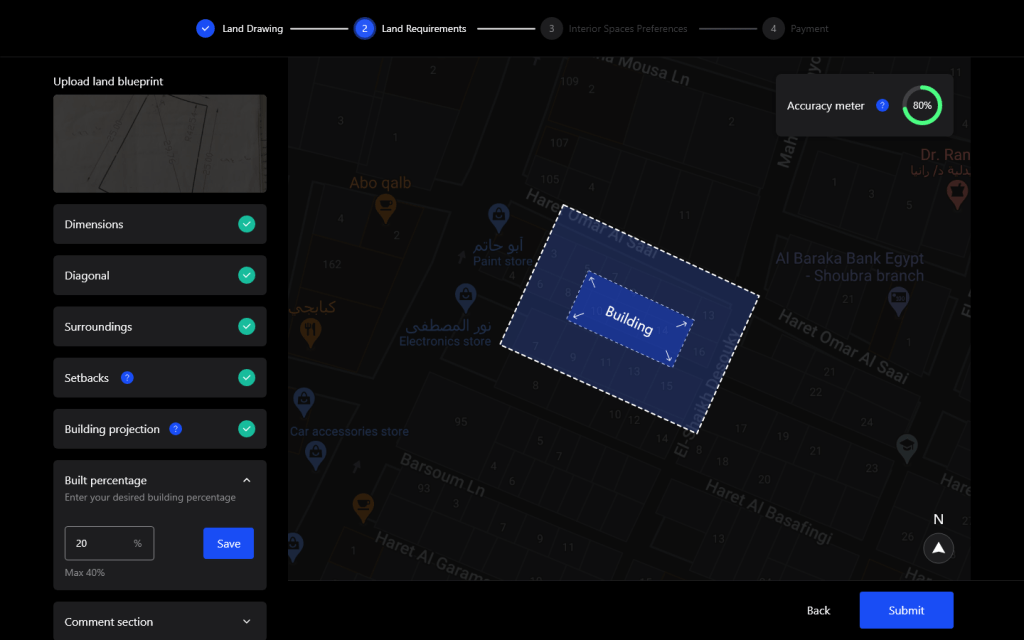
Task: Click the Building projection help icon
Action: (x=175, y=429)
